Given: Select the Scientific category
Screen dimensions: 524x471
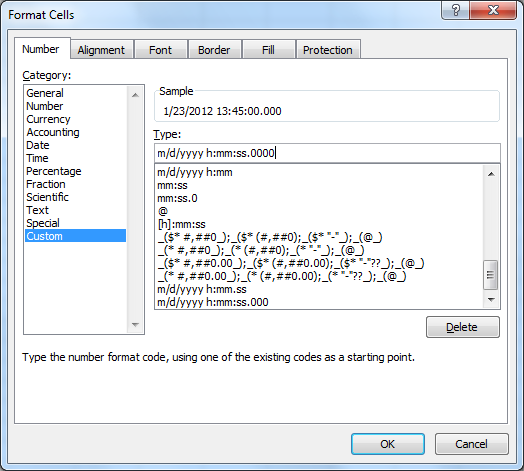Looking at the screenshot, I should click(47, 197).
